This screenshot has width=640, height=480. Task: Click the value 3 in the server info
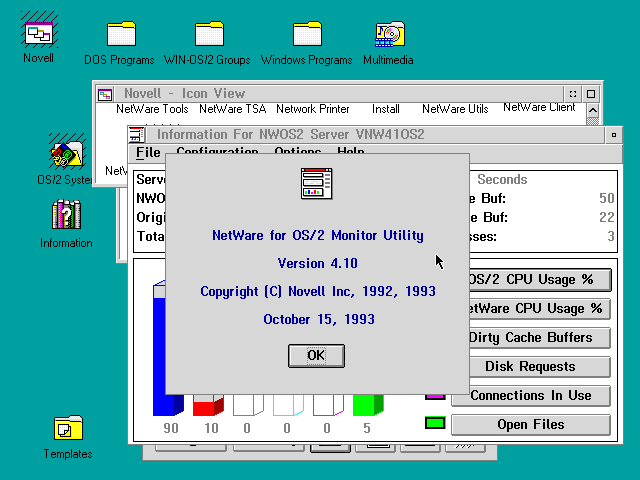click(x=611, y=236)
